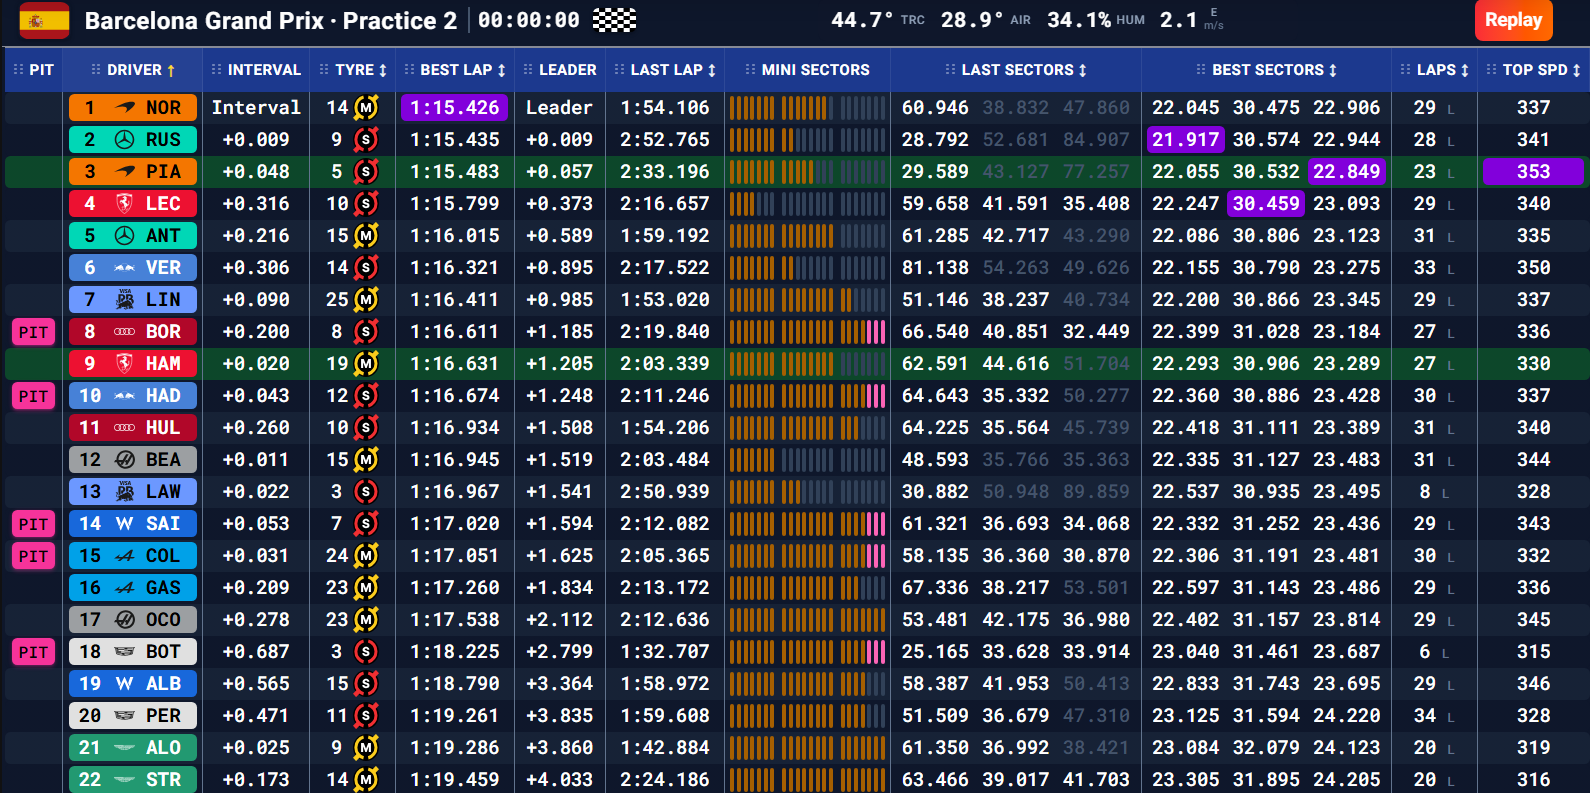The height and width of the screenshot is (793, 1590).
Task: Click the INTERVAL column header
Action: (256, 70)
